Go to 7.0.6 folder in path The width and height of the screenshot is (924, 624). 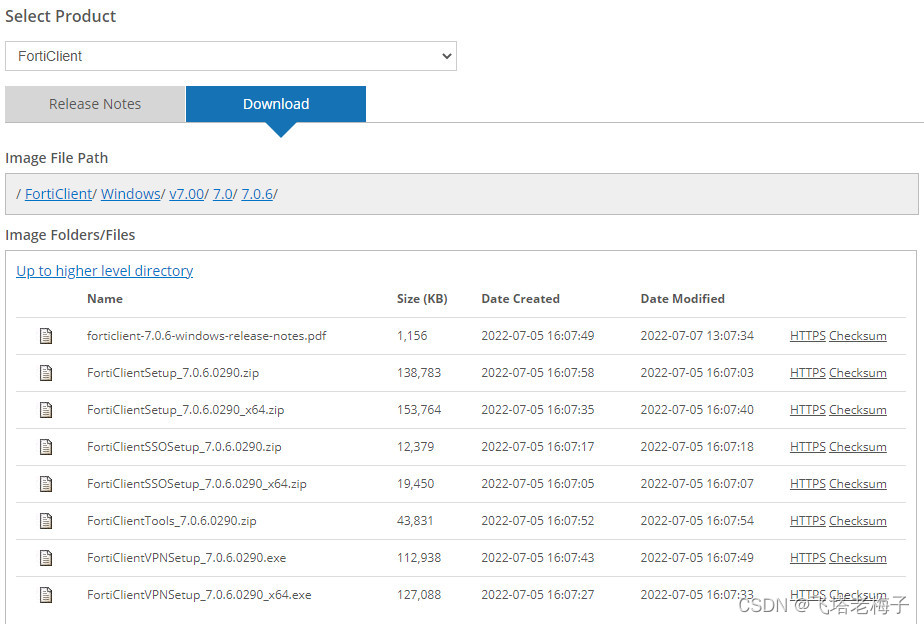click(x=258, y=194)
